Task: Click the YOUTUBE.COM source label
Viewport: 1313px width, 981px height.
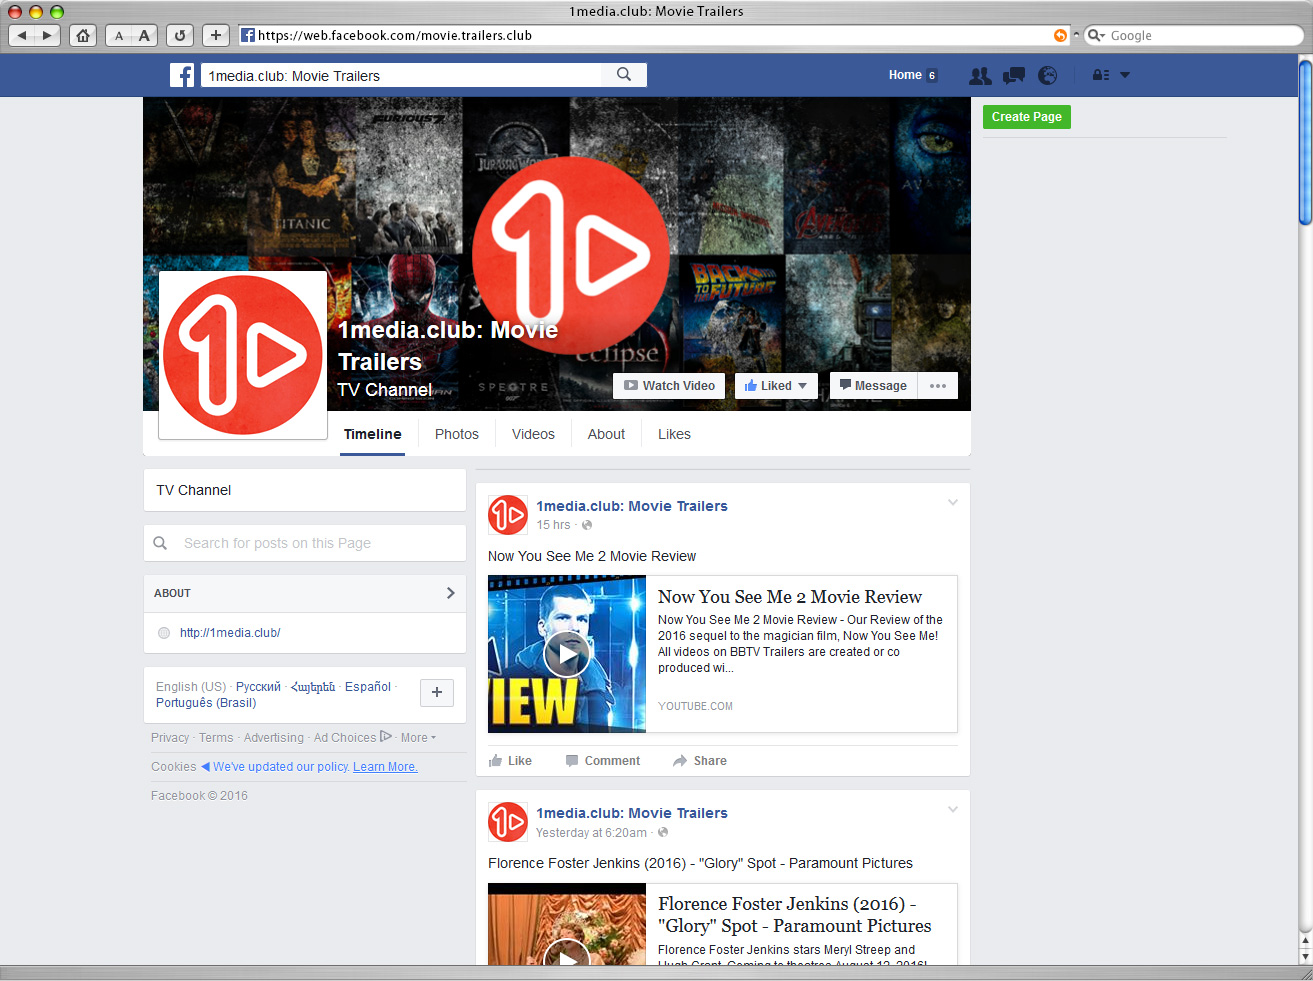Action: [695, 706]
